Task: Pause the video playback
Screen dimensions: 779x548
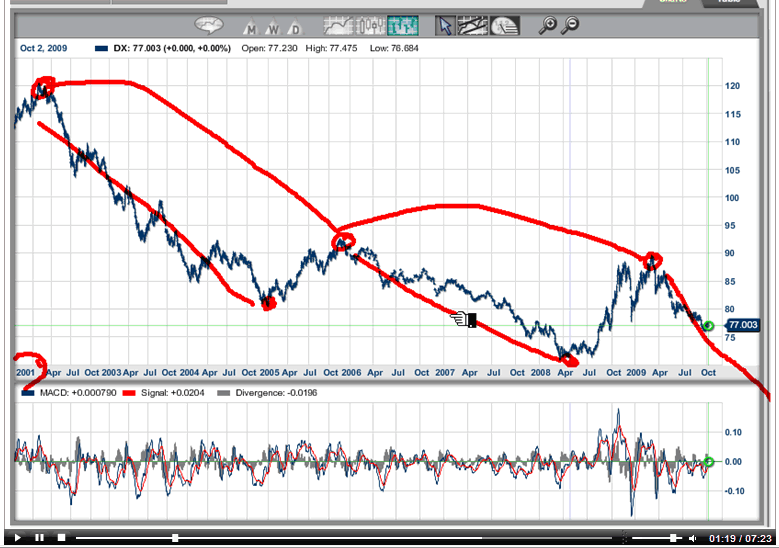Action: click(39, 538)
